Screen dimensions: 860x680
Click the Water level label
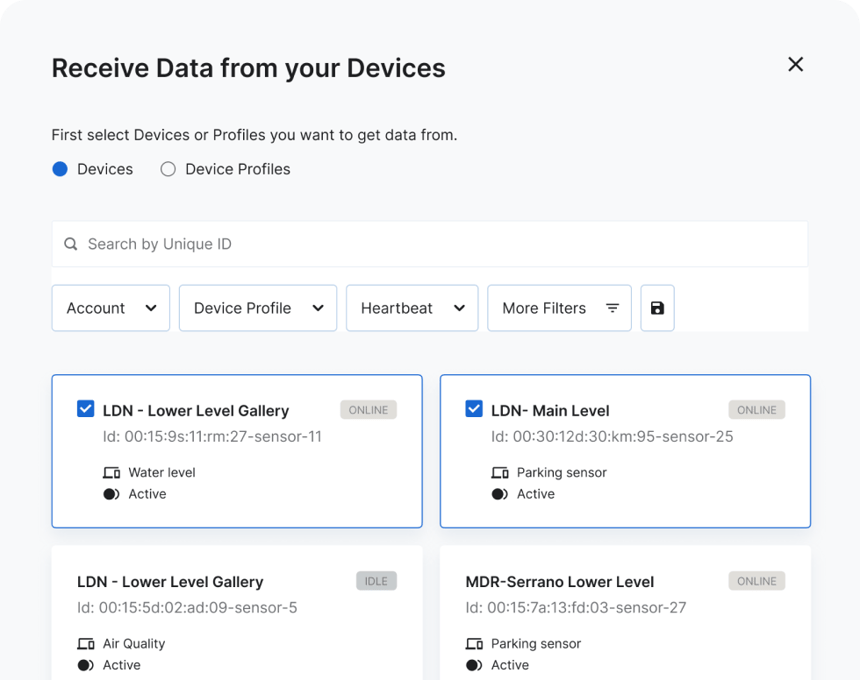[x=162, y=473]
